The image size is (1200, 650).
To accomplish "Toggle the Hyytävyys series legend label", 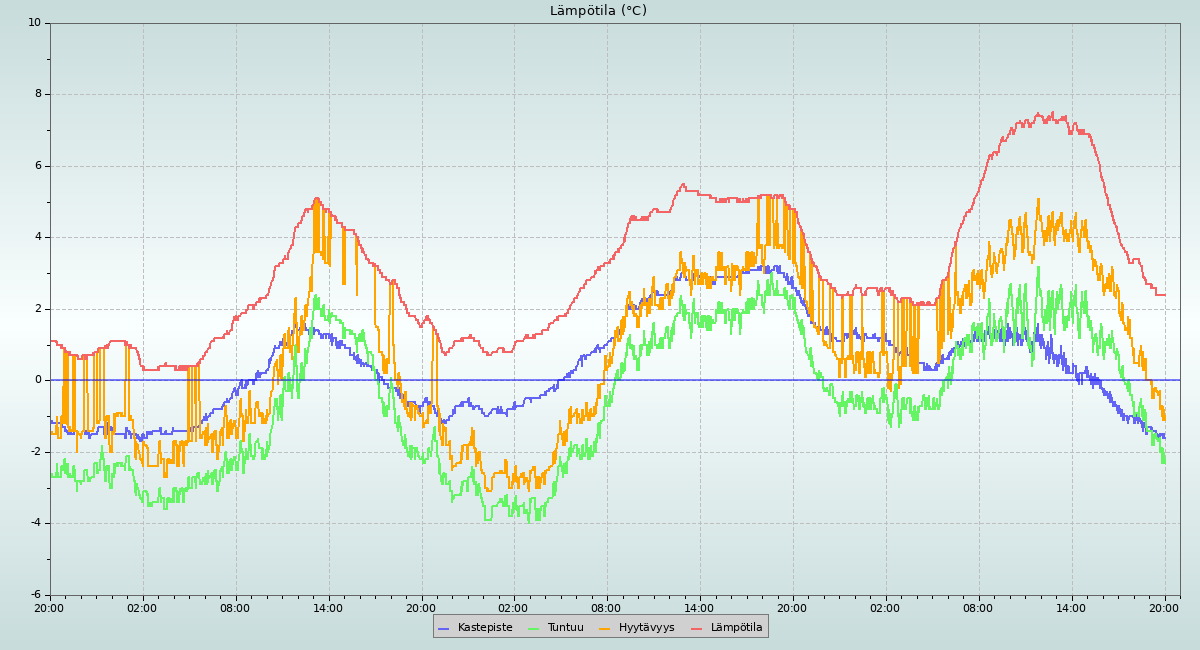I will click(x=646, y=628).
